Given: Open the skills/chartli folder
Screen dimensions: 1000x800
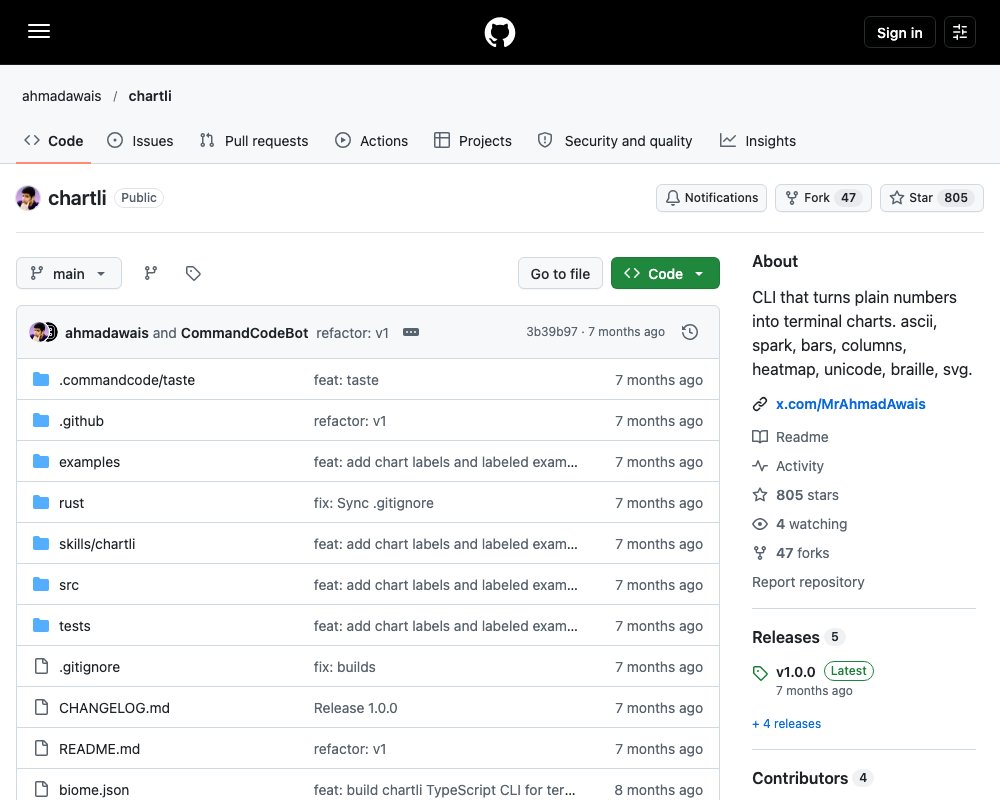Looking at the screenshot, I should [x=97, y=544].
